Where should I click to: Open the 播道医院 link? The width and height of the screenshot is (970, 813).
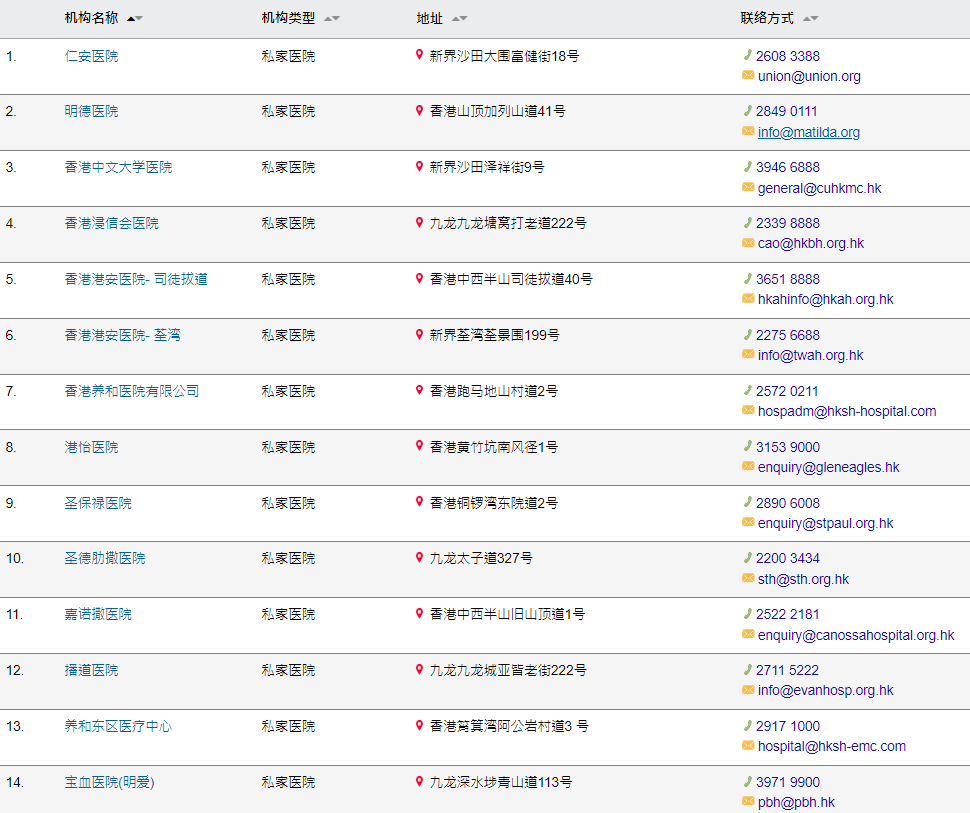point(92,671)
